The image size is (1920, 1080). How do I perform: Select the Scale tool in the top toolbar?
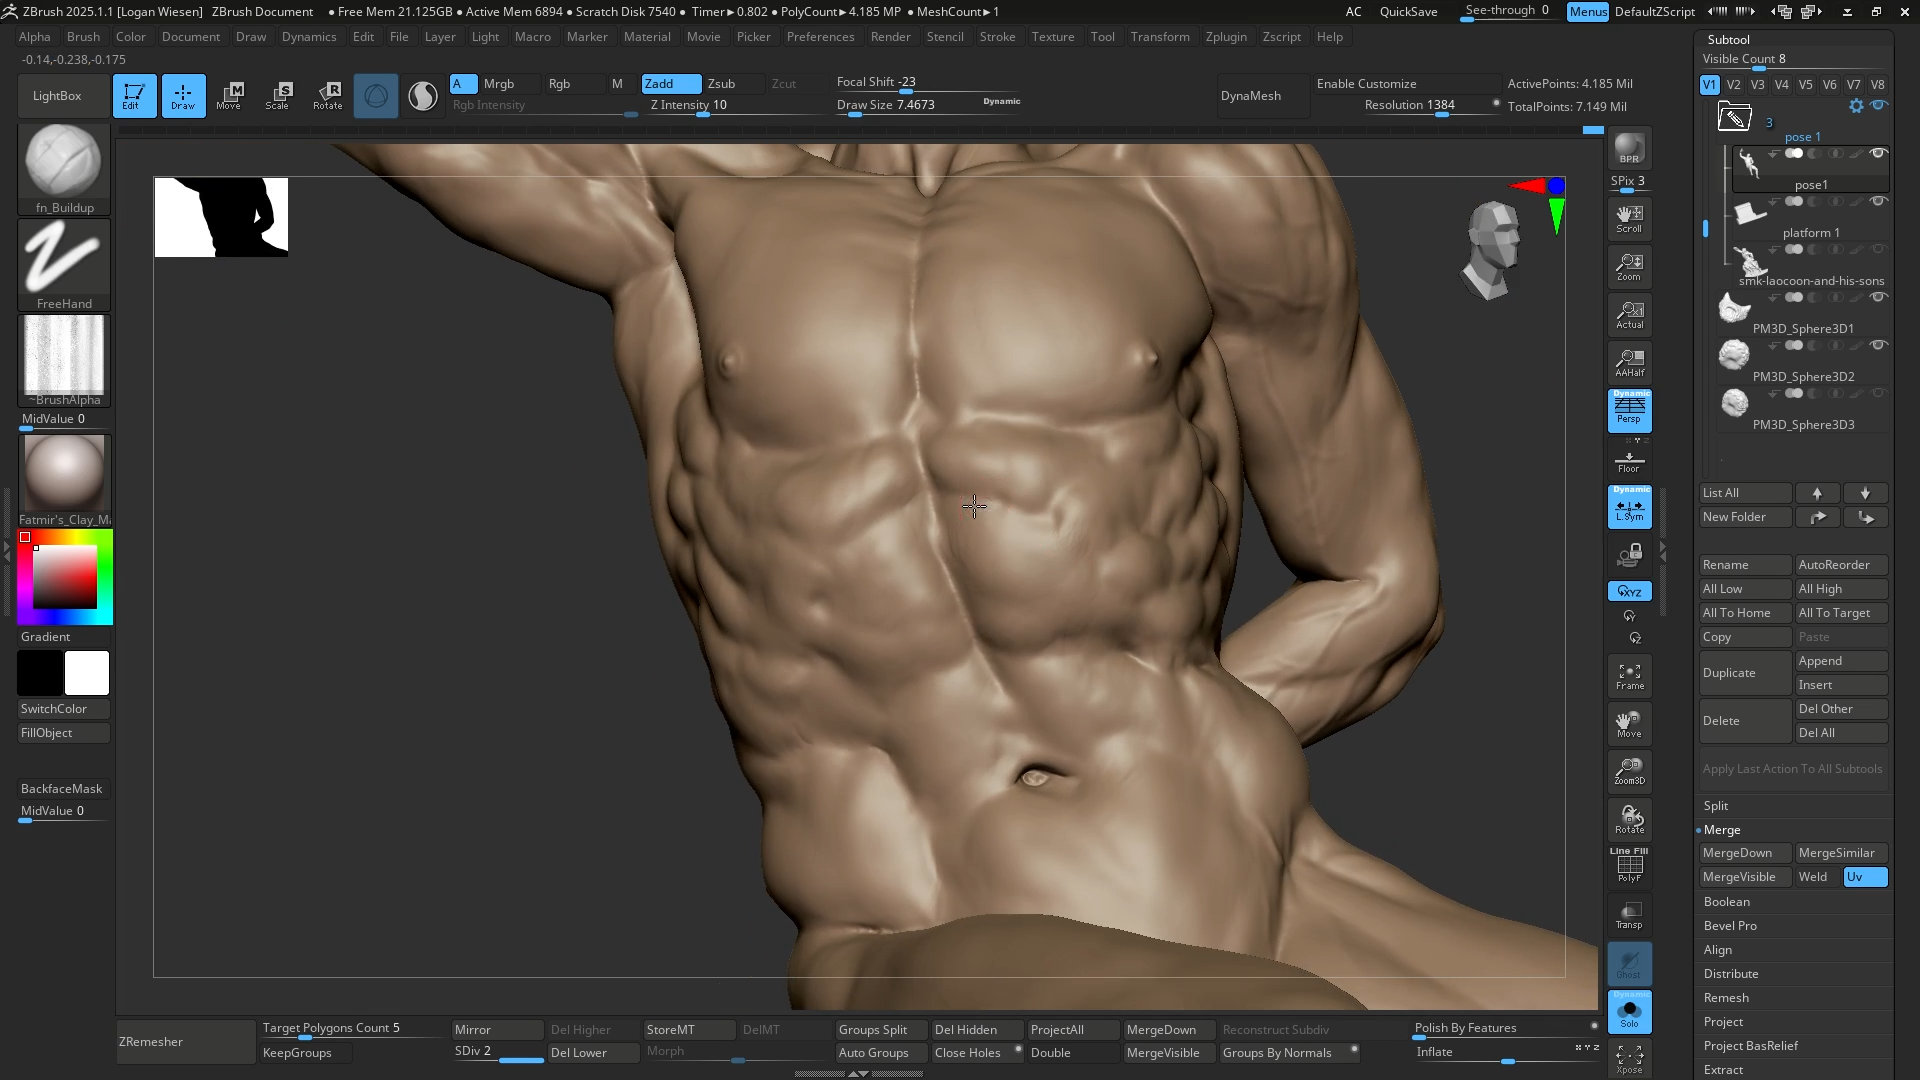[279, 95]
